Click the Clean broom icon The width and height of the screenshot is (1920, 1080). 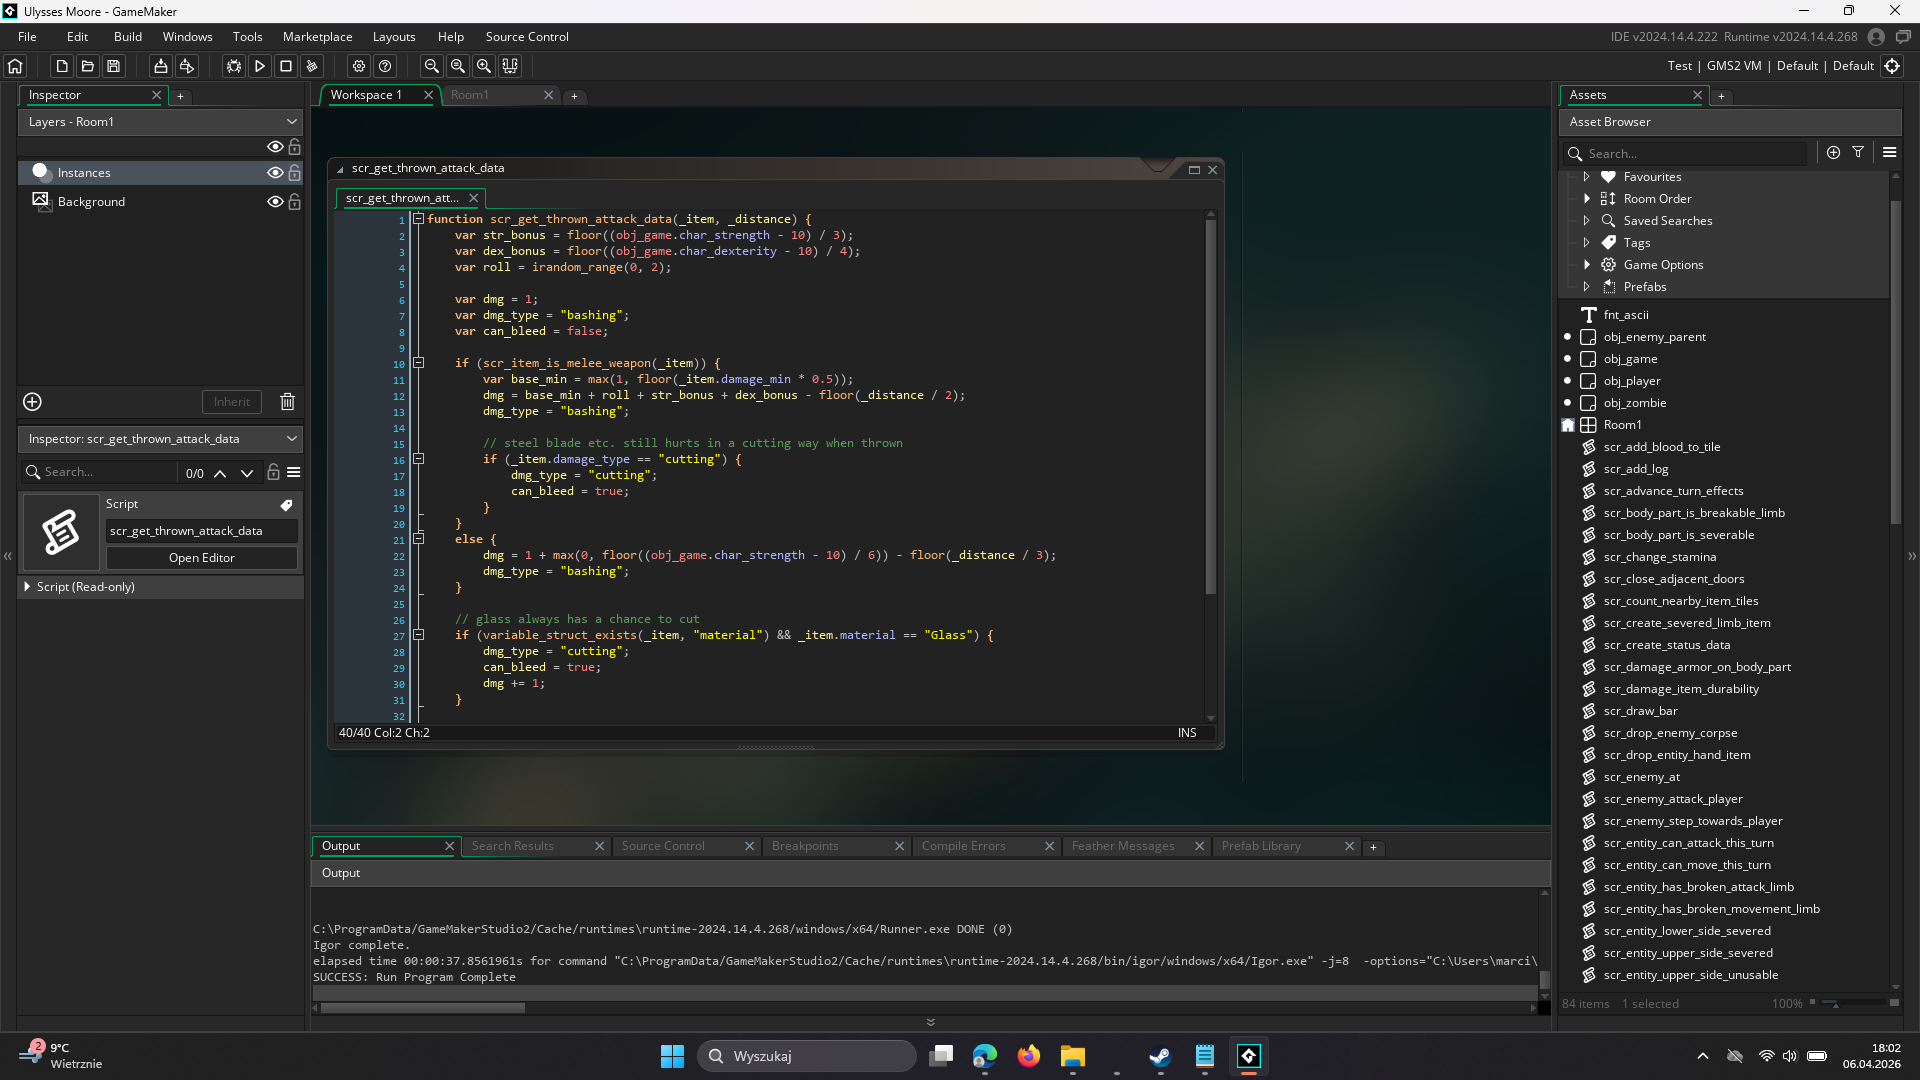pos(312,66)
